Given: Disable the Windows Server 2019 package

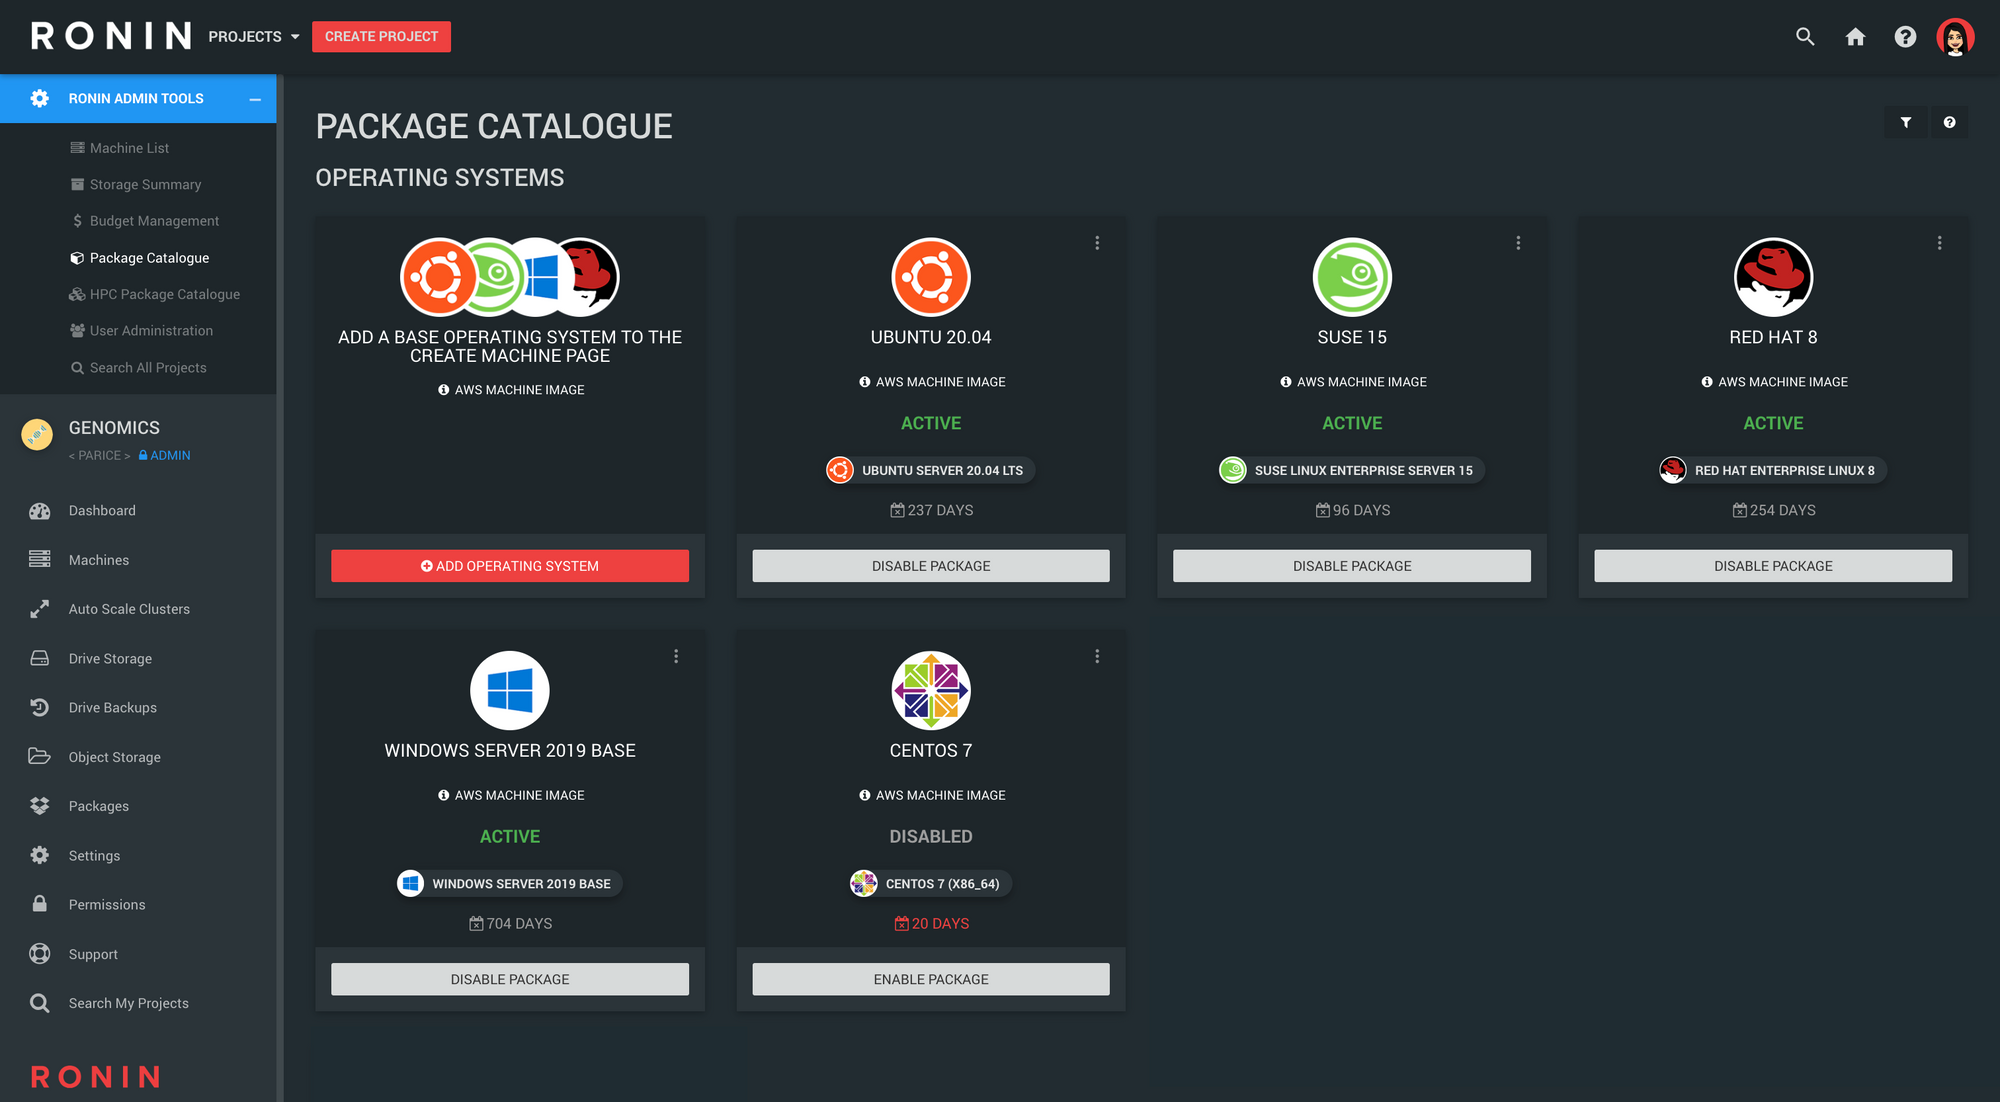Looking at the screenshot, I should (x=509, y=979).
